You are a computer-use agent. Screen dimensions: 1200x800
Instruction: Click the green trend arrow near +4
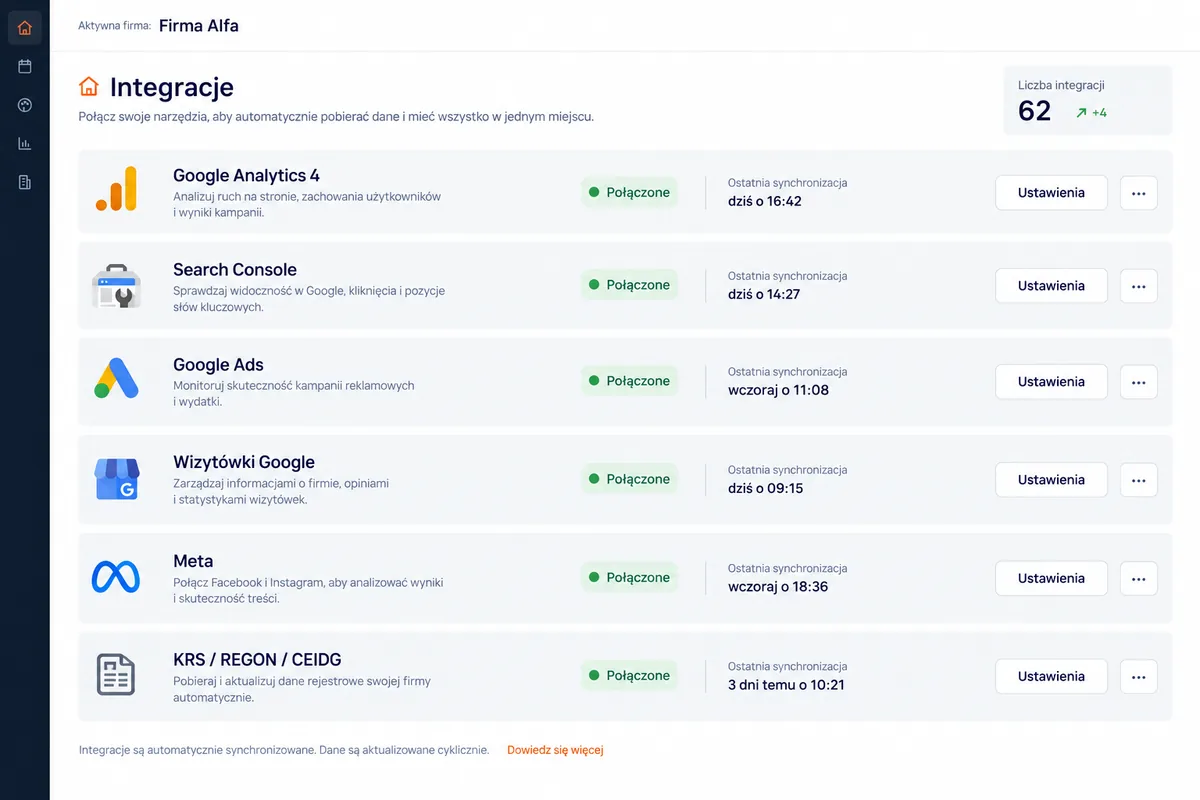click(1081, 113)
